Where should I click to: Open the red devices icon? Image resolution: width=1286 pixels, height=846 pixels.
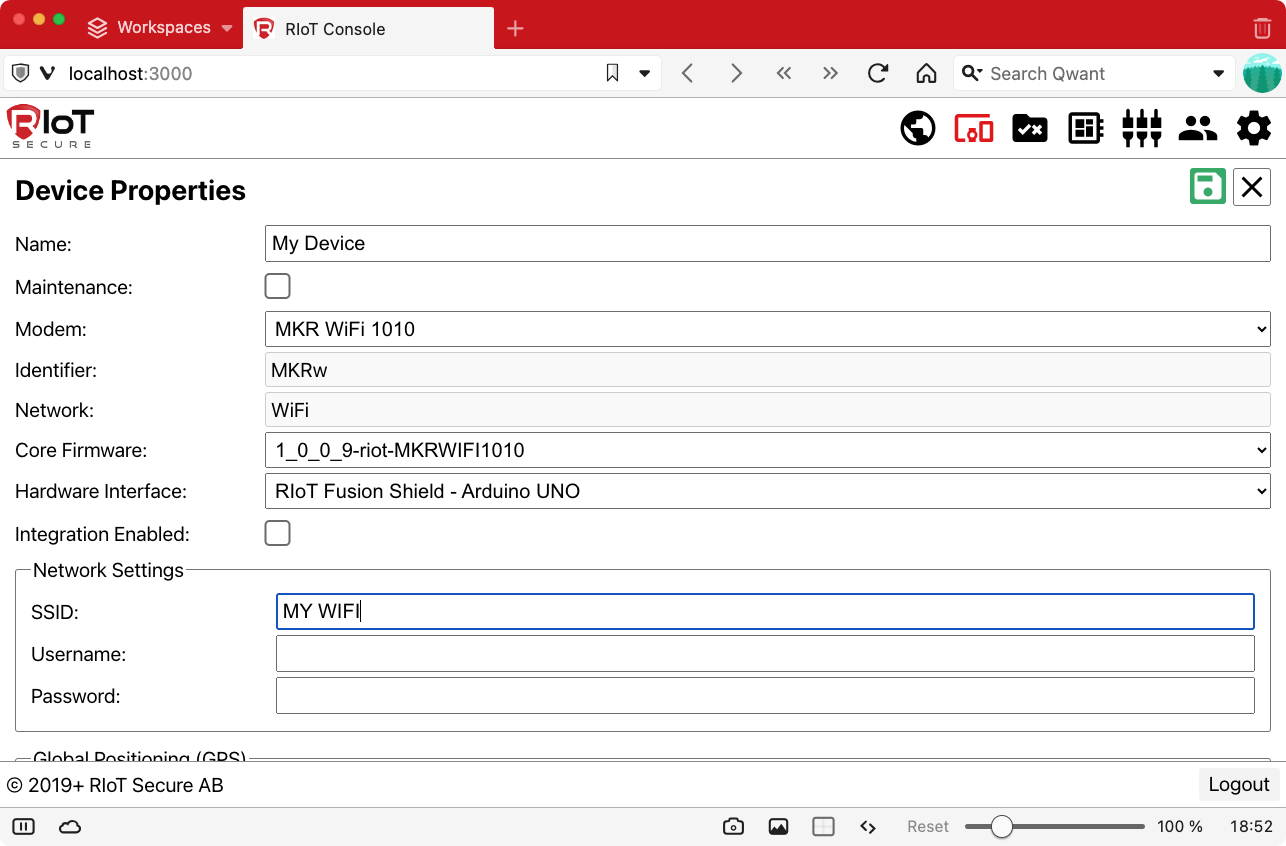(973, 128)
